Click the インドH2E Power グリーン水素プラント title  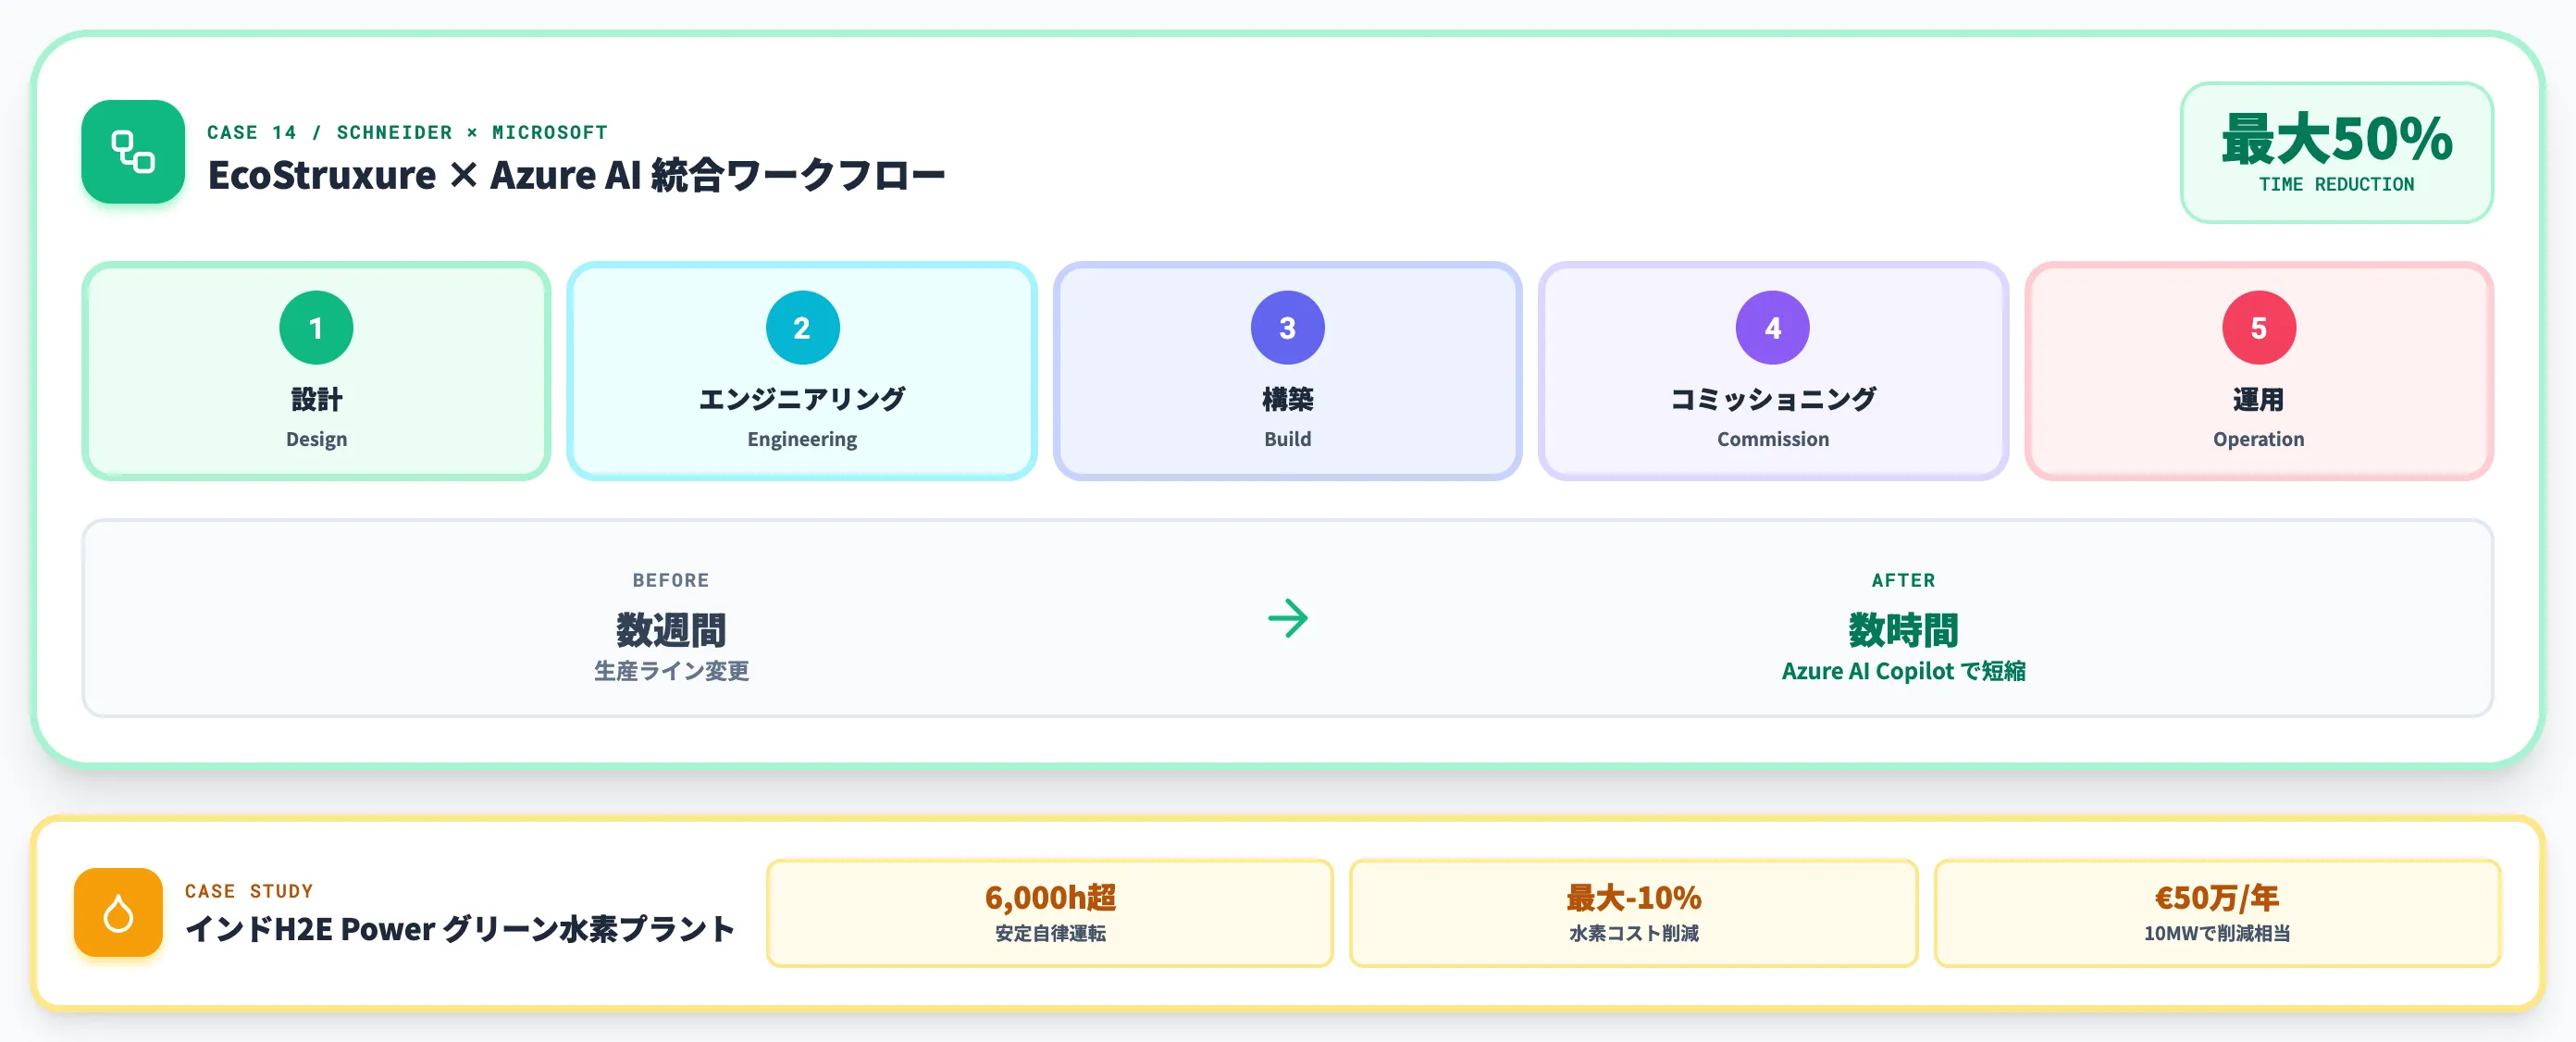click(x=460, y=929)
